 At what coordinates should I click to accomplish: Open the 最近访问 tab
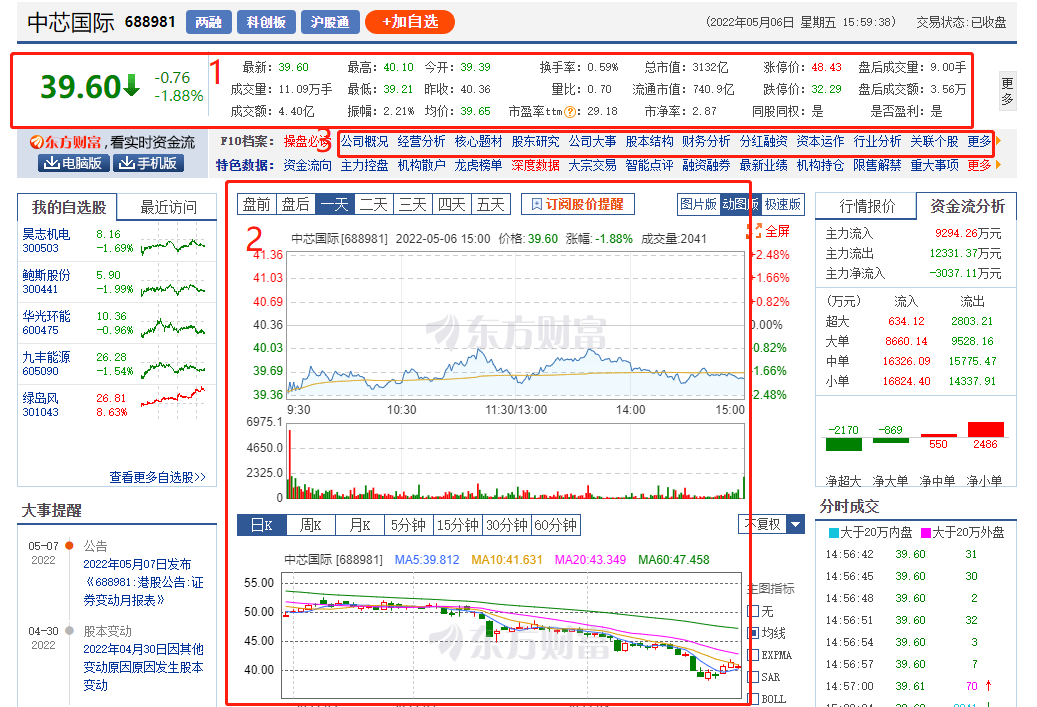click(168, 207)
